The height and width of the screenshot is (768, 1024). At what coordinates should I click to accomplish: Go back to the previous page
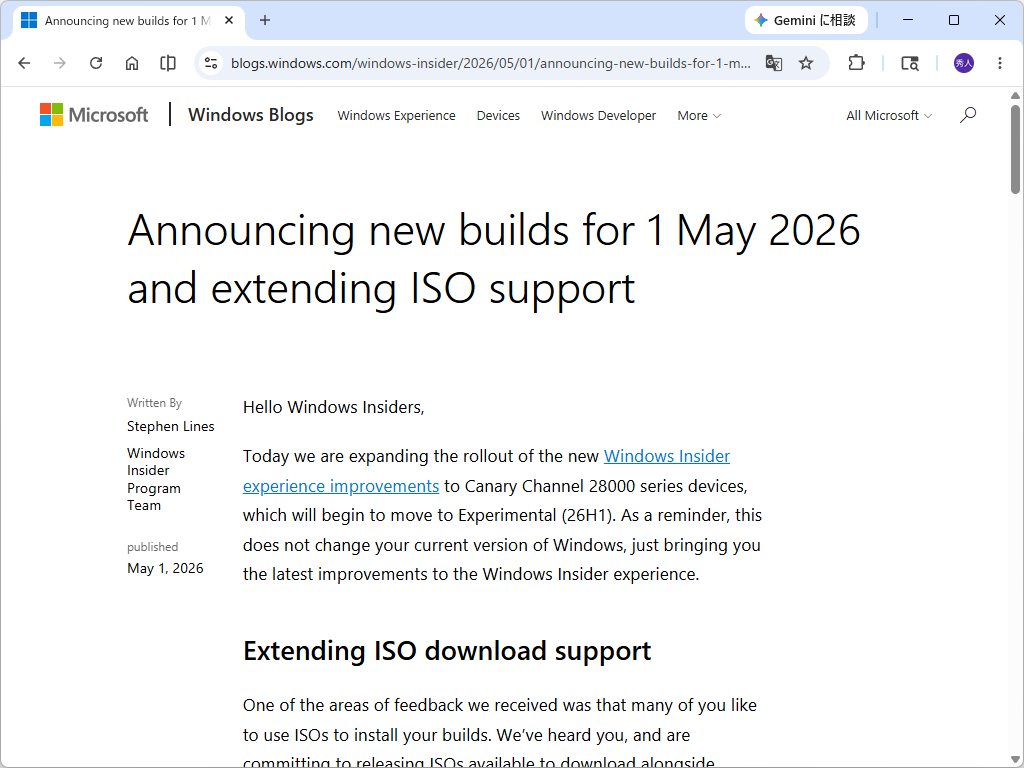pos(24,63)
